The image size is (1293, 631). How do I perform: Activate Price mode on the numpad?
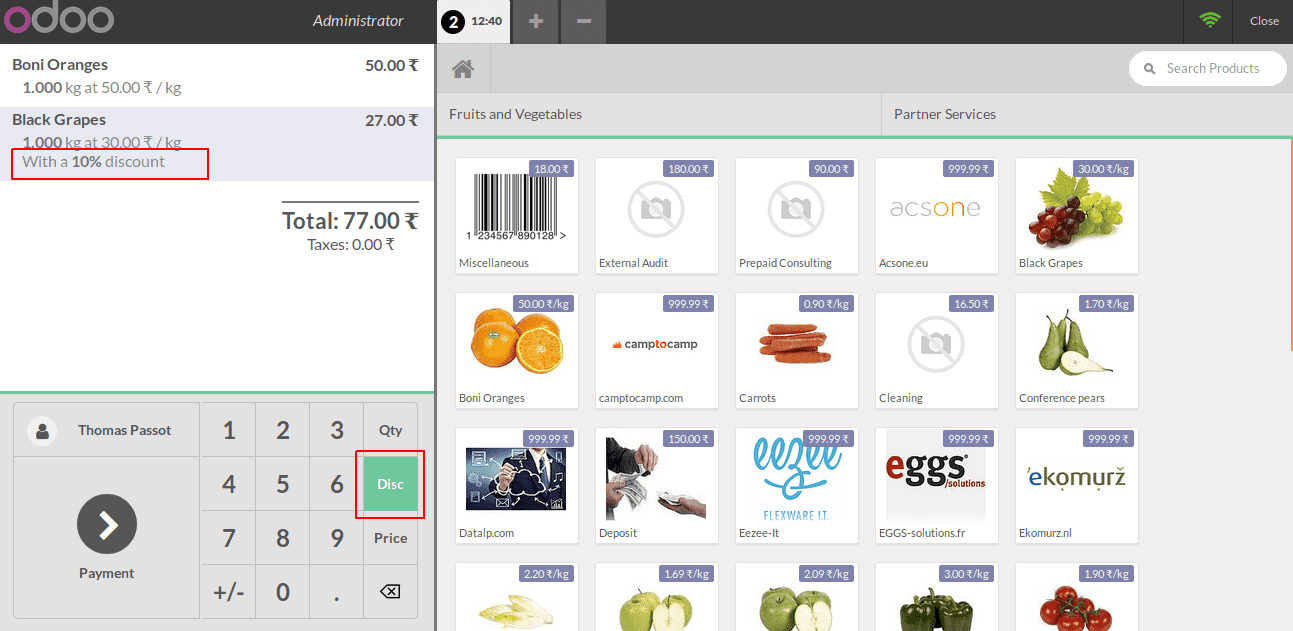390,538
